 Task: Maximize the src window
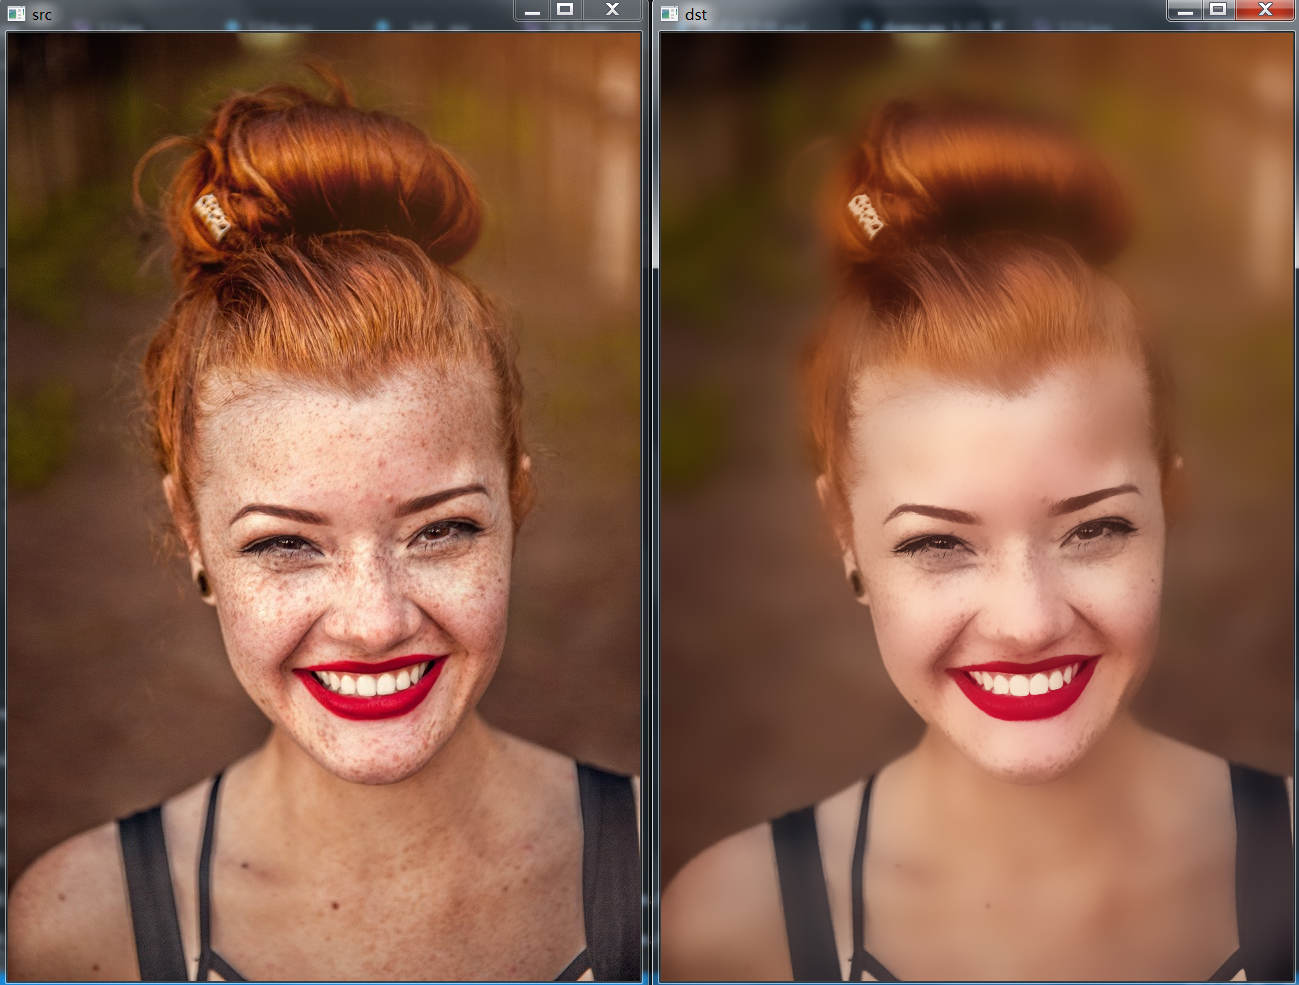[x=565, y=10]
